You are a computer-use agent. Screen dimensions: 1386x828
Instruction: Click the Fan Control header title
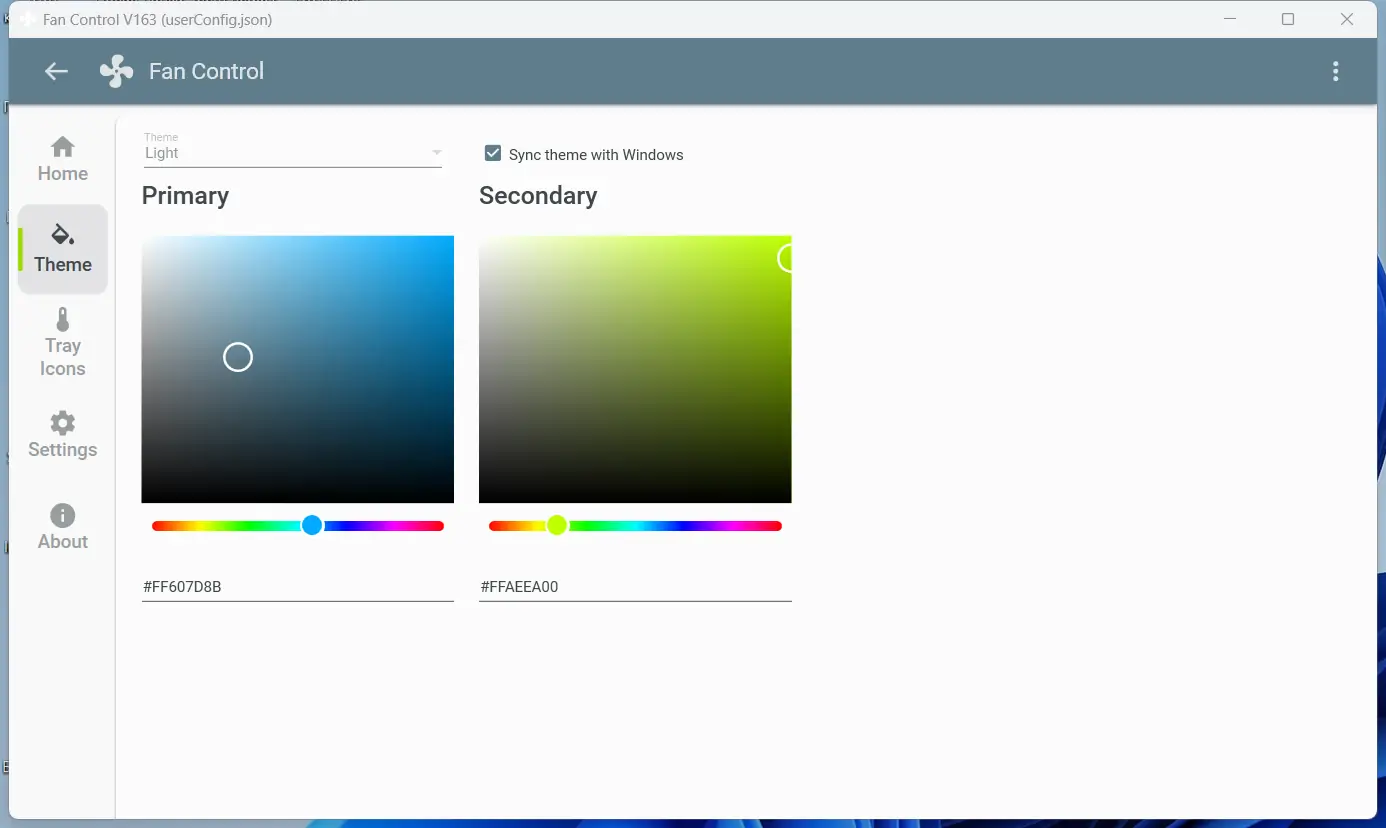coord(206,71)
